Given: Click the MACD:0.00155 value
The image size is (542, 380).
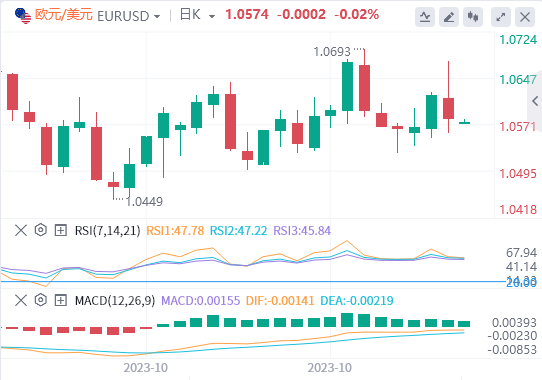Looking at the screenshot, I should [x=200, y=301].
